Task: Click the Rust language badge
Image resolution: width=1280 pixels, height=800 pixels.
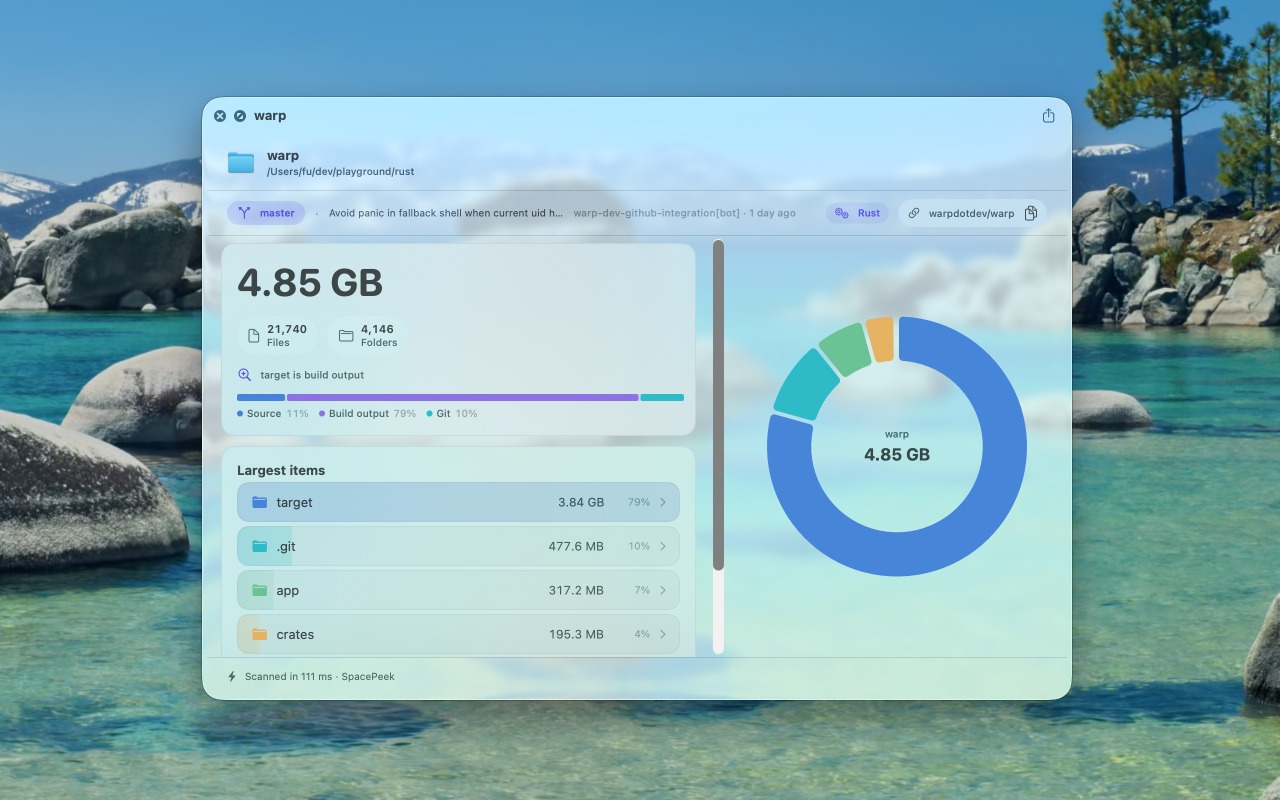Action: coord(857,213)
